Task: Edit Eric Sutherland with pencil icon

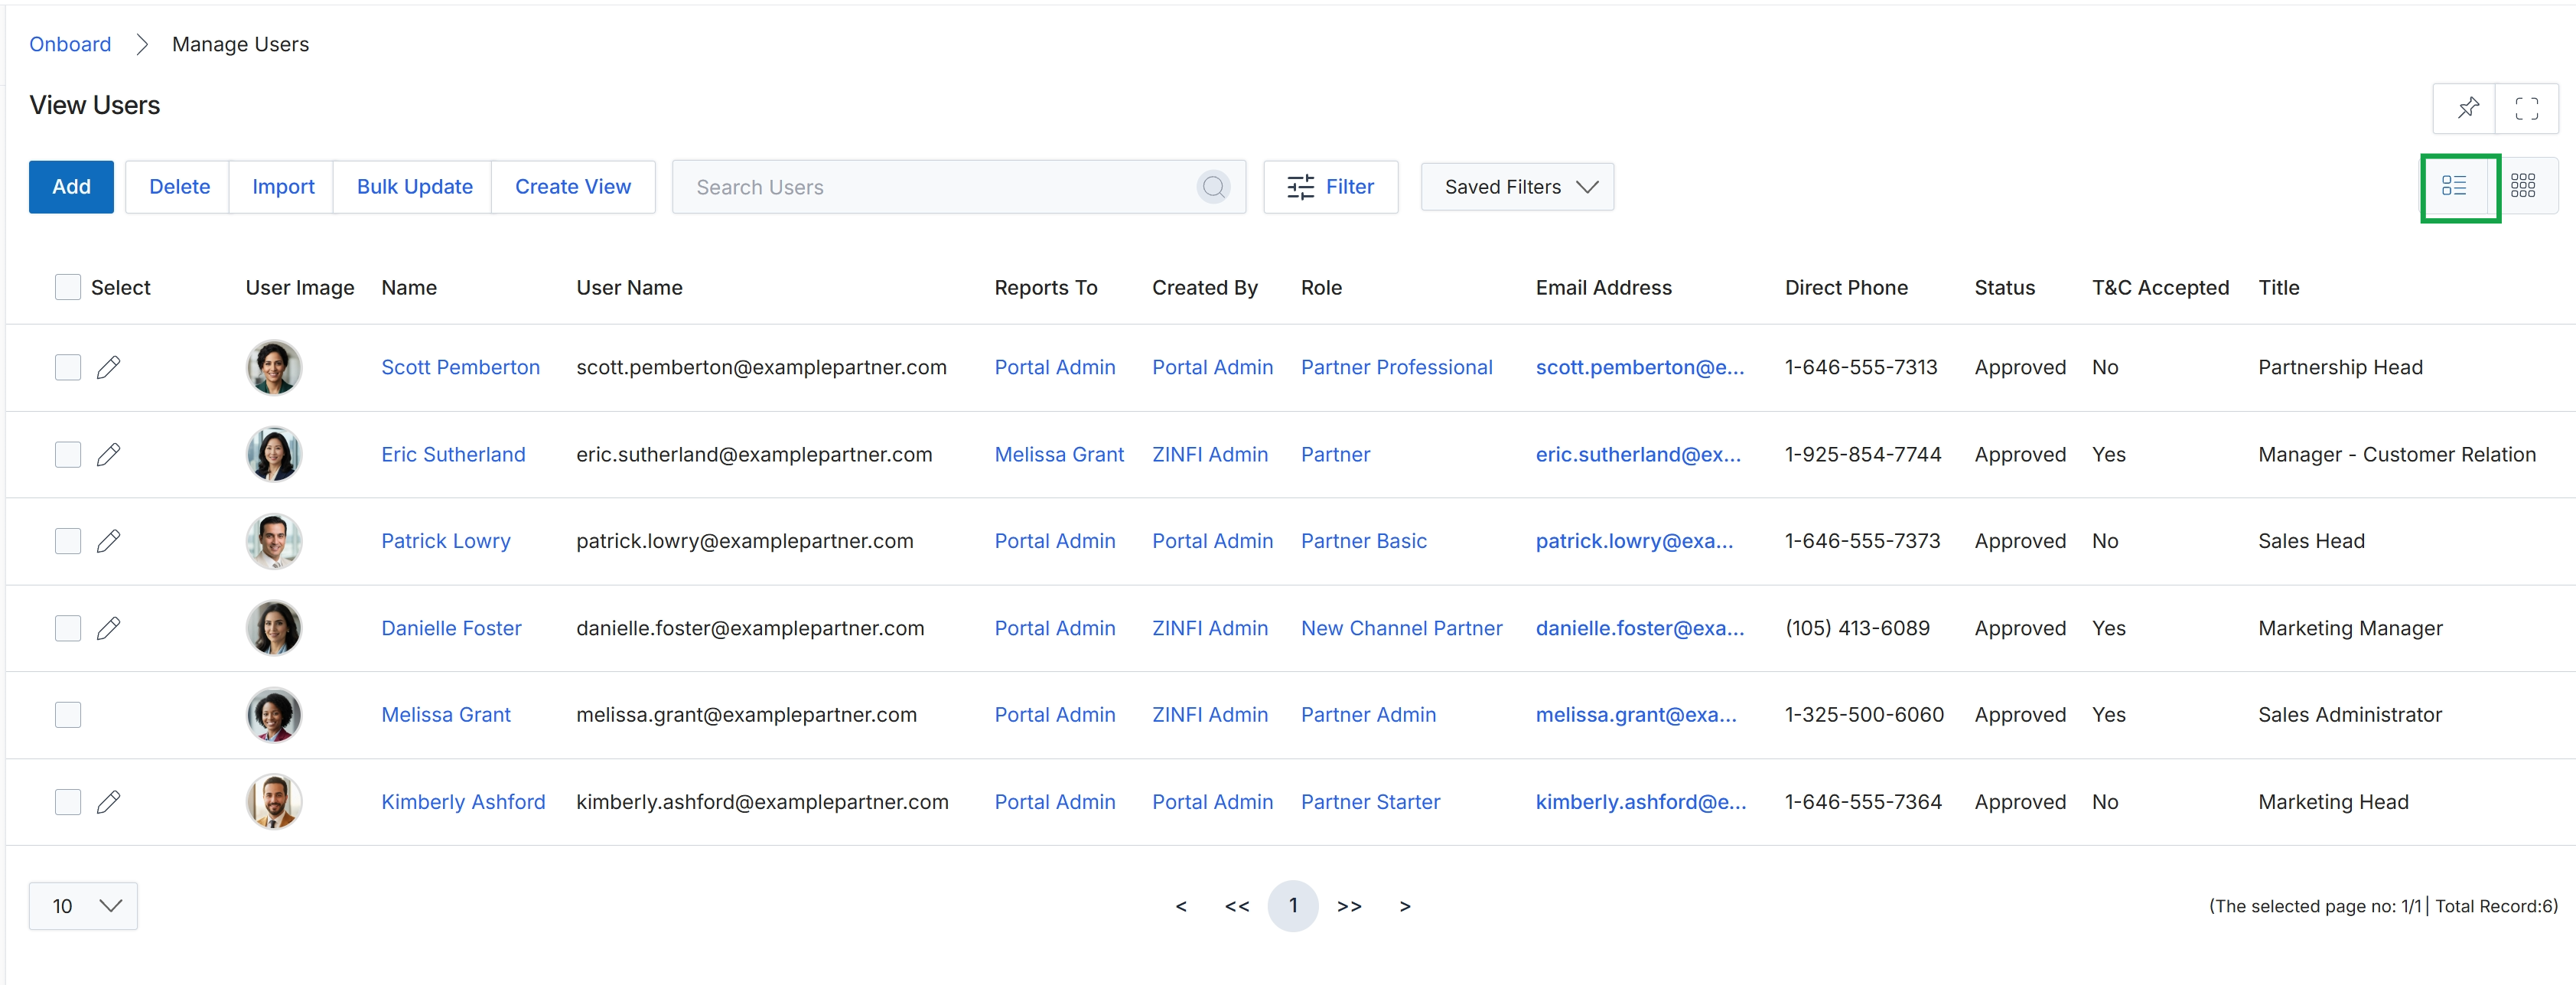Action: [x=108, y=455]
